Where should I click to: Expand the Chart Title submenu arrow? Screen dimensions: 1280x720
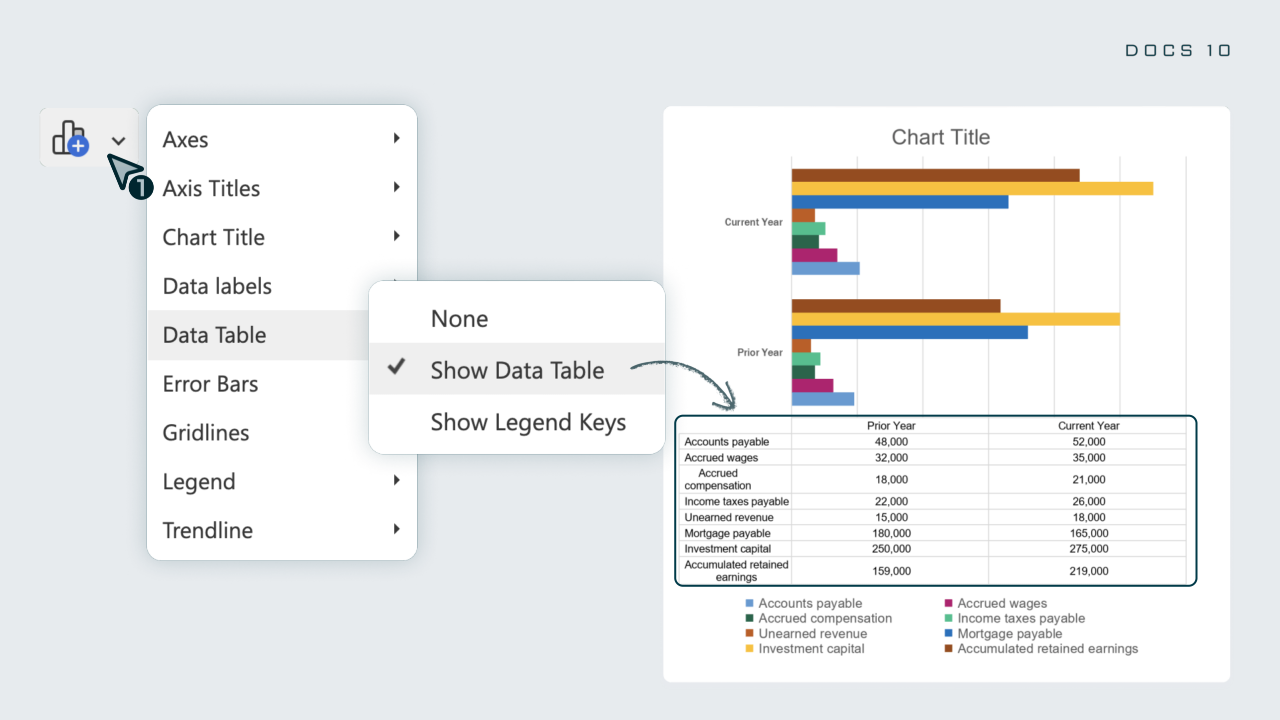point(397,236)
